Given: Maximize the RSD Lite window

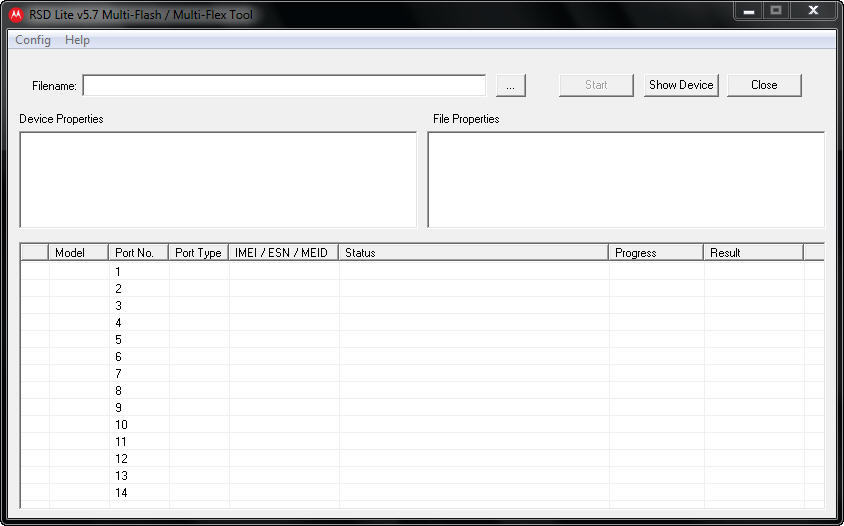Looking at the screenshot, I should pos(776,10).
